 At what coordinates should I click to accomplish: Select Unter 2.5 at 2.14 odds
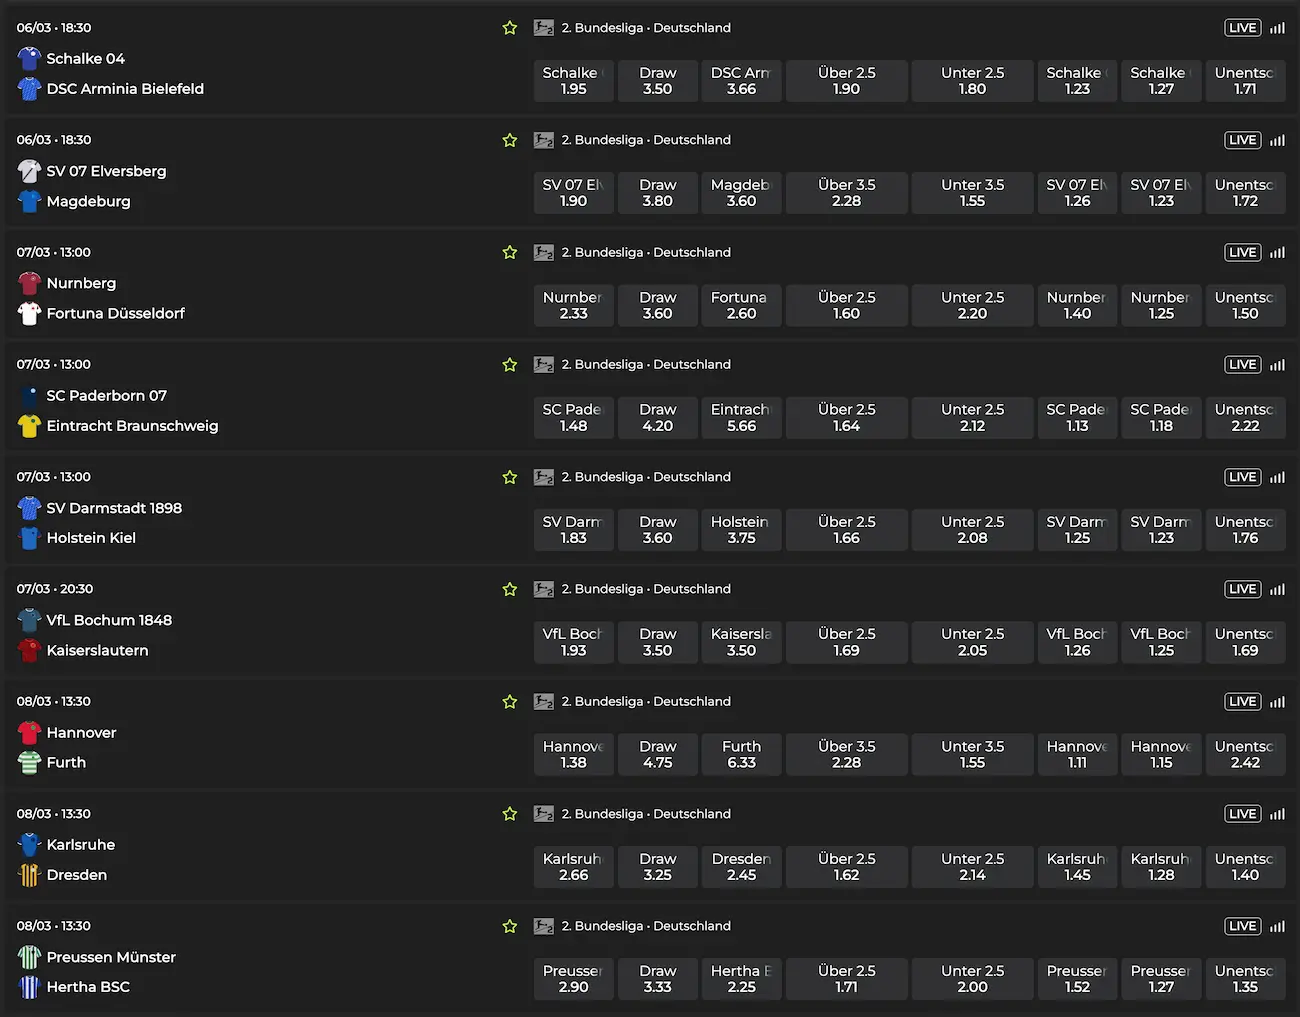[972, 867]
